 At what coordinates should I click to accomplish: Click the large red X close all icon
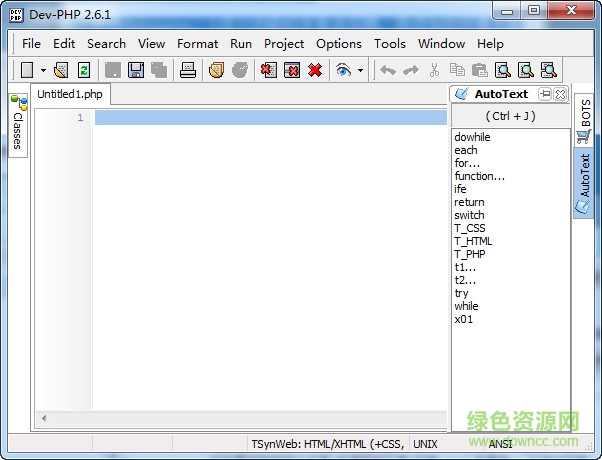tap(315, 70)
